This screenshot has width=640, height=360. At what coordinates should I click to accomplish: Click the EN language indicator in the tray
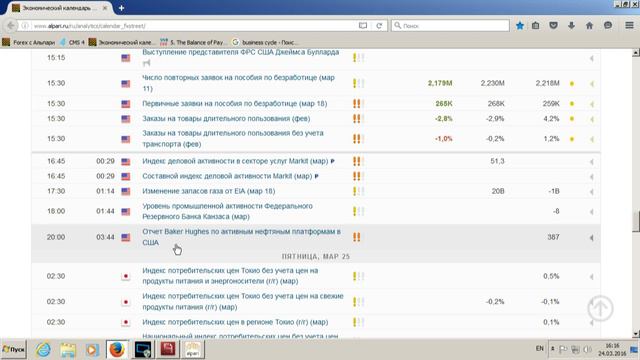click(540, 349)
